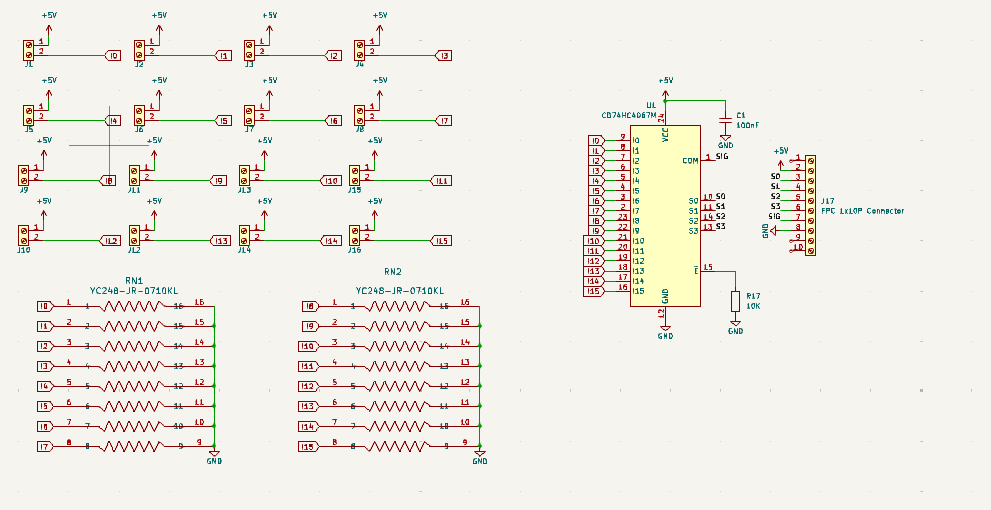Click the J16 two-pin connector symbol

(354, 235)
